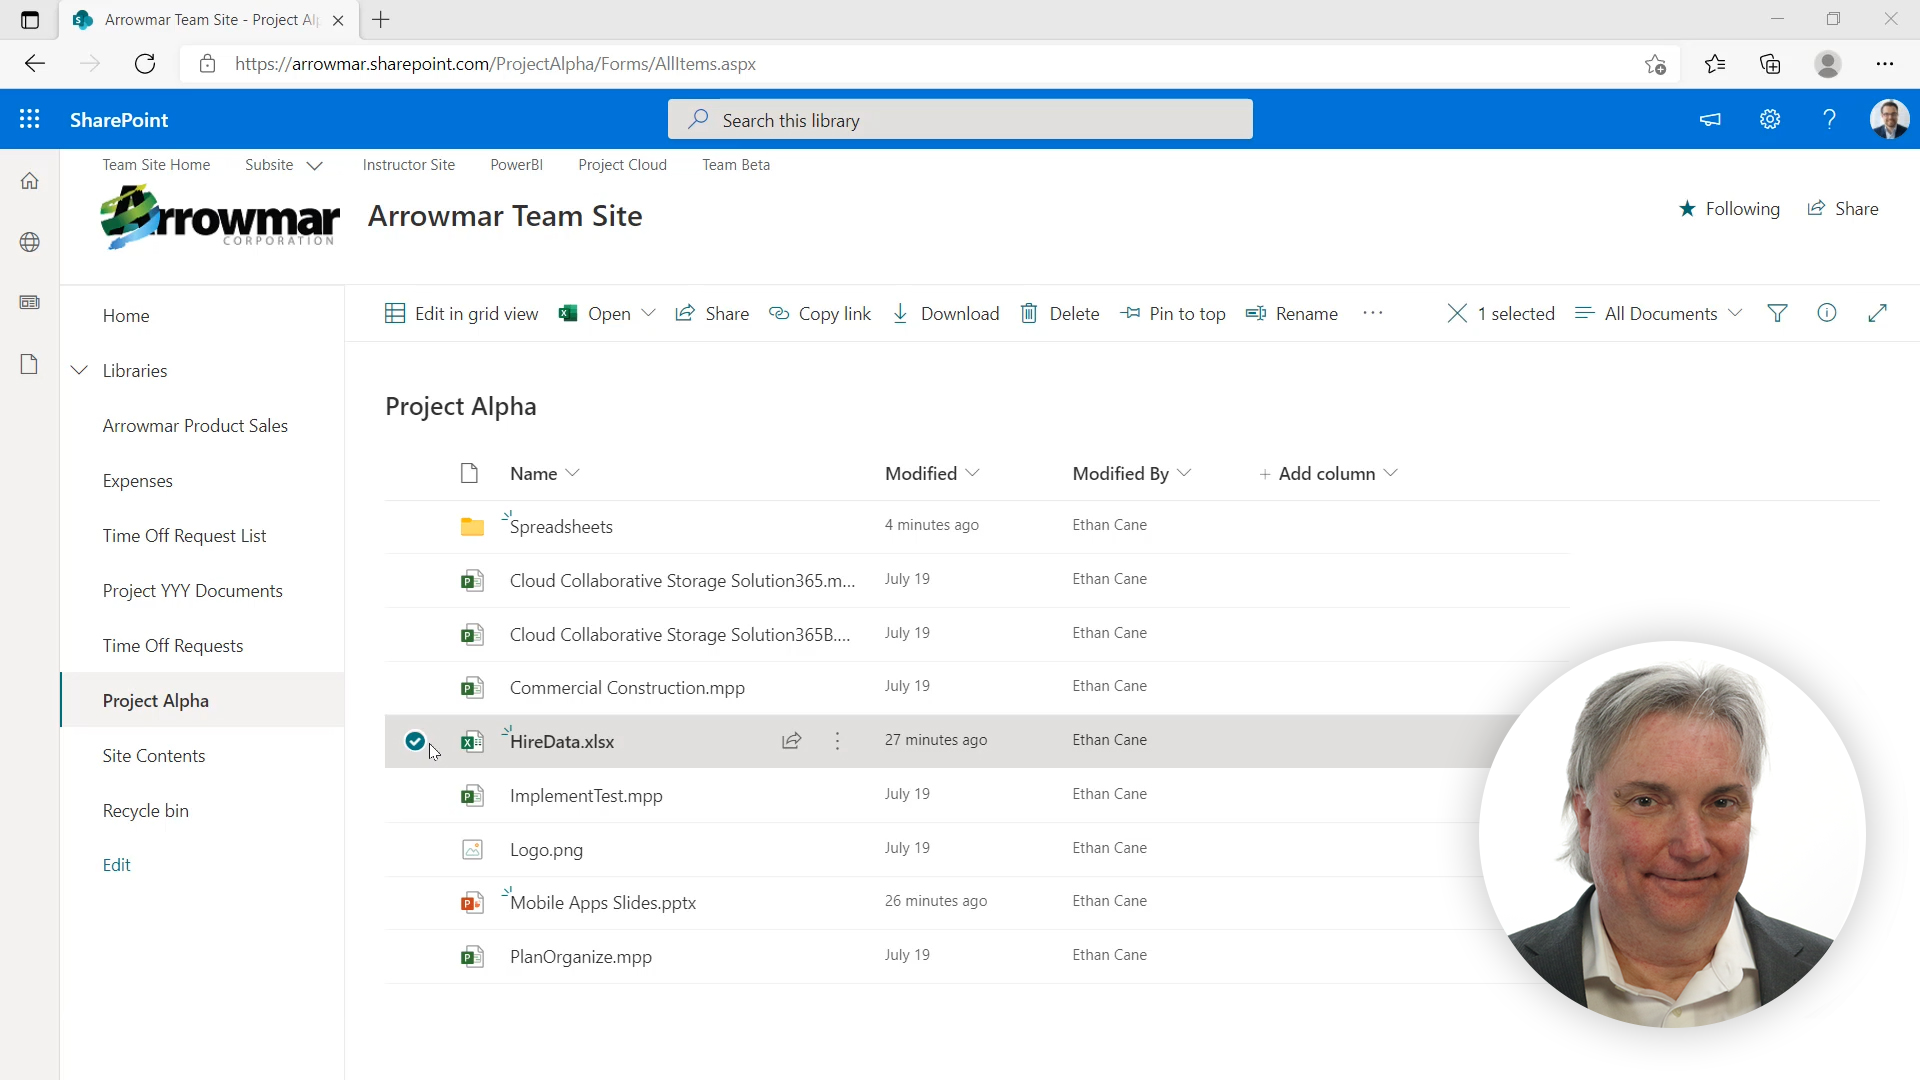Open the All Documents view dropdown
This screenshot has width=1920, height=1080.
coord(1659,313)
